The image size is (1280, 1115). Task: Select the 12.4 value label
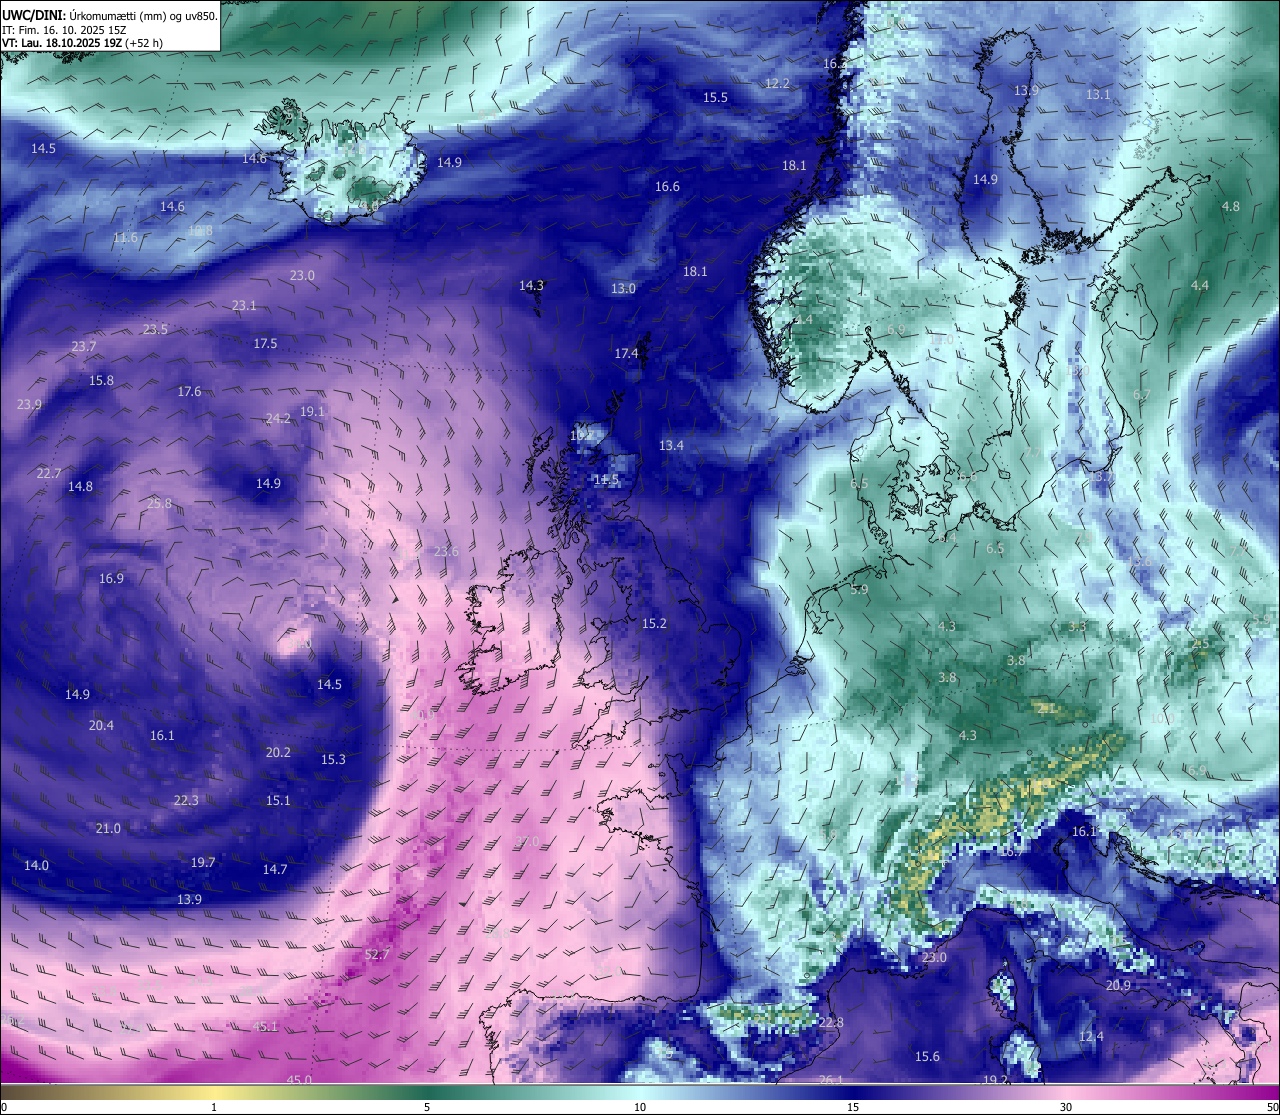click(x=1091, y=1037)
